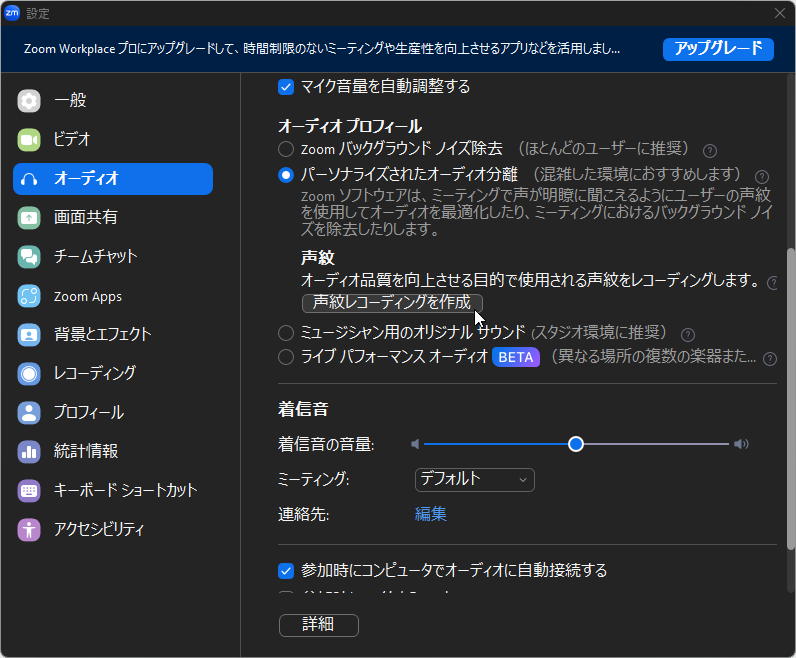Click the BETA badge label

(x=516, y=357)
